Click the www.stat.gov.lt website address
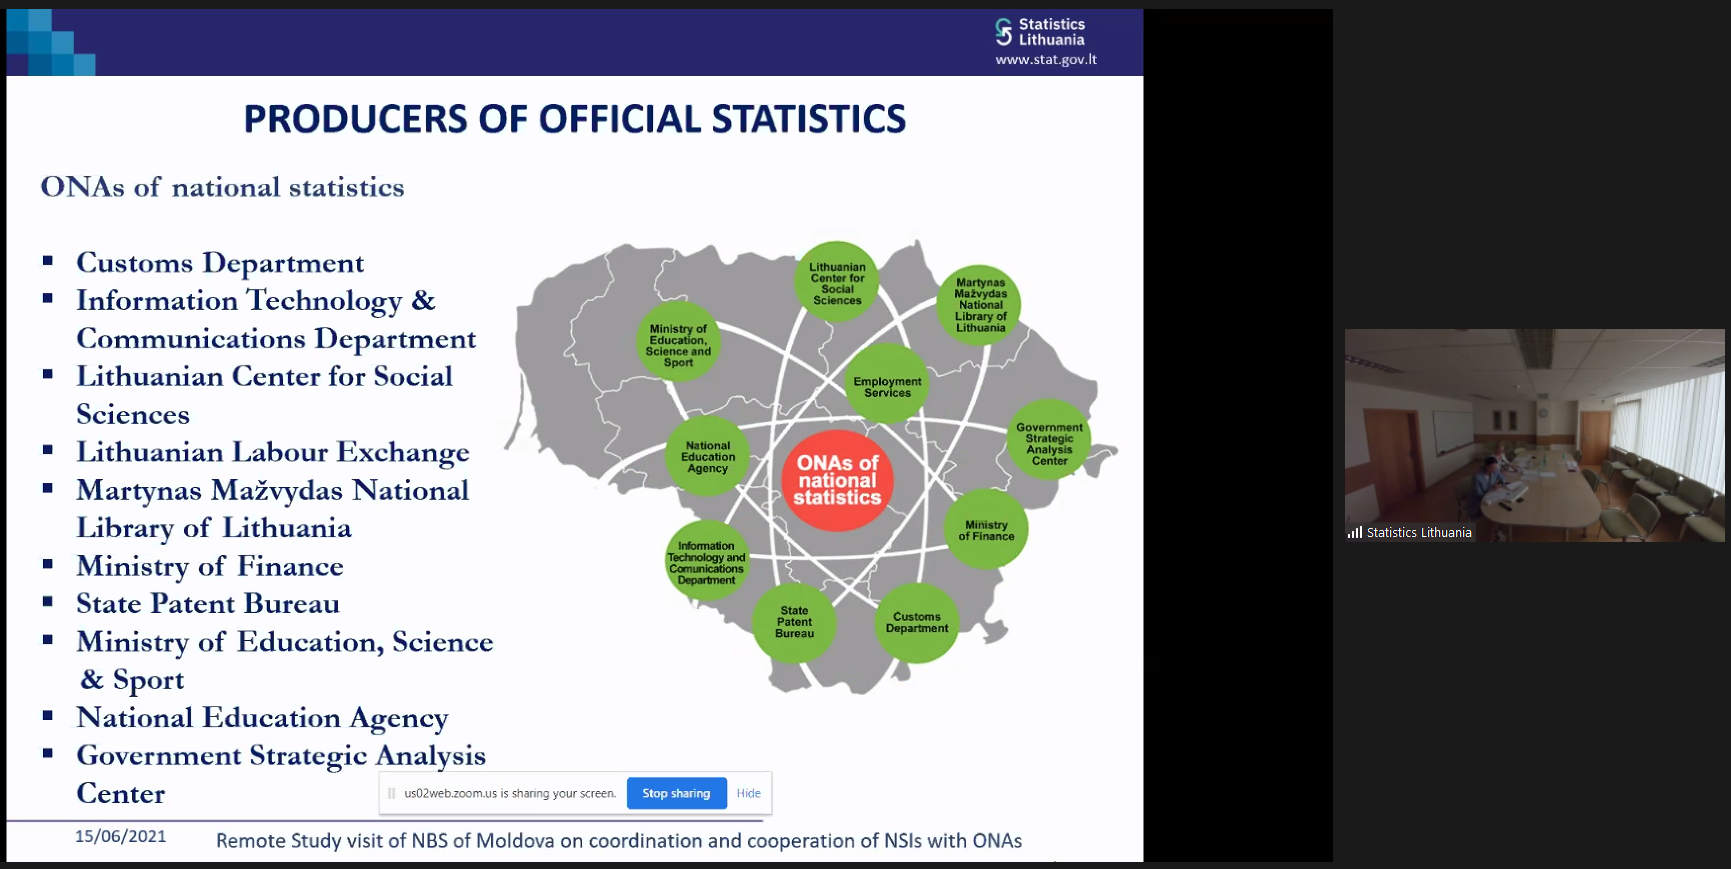The width and height of the screenshot is (1731, 869). 1046,59
